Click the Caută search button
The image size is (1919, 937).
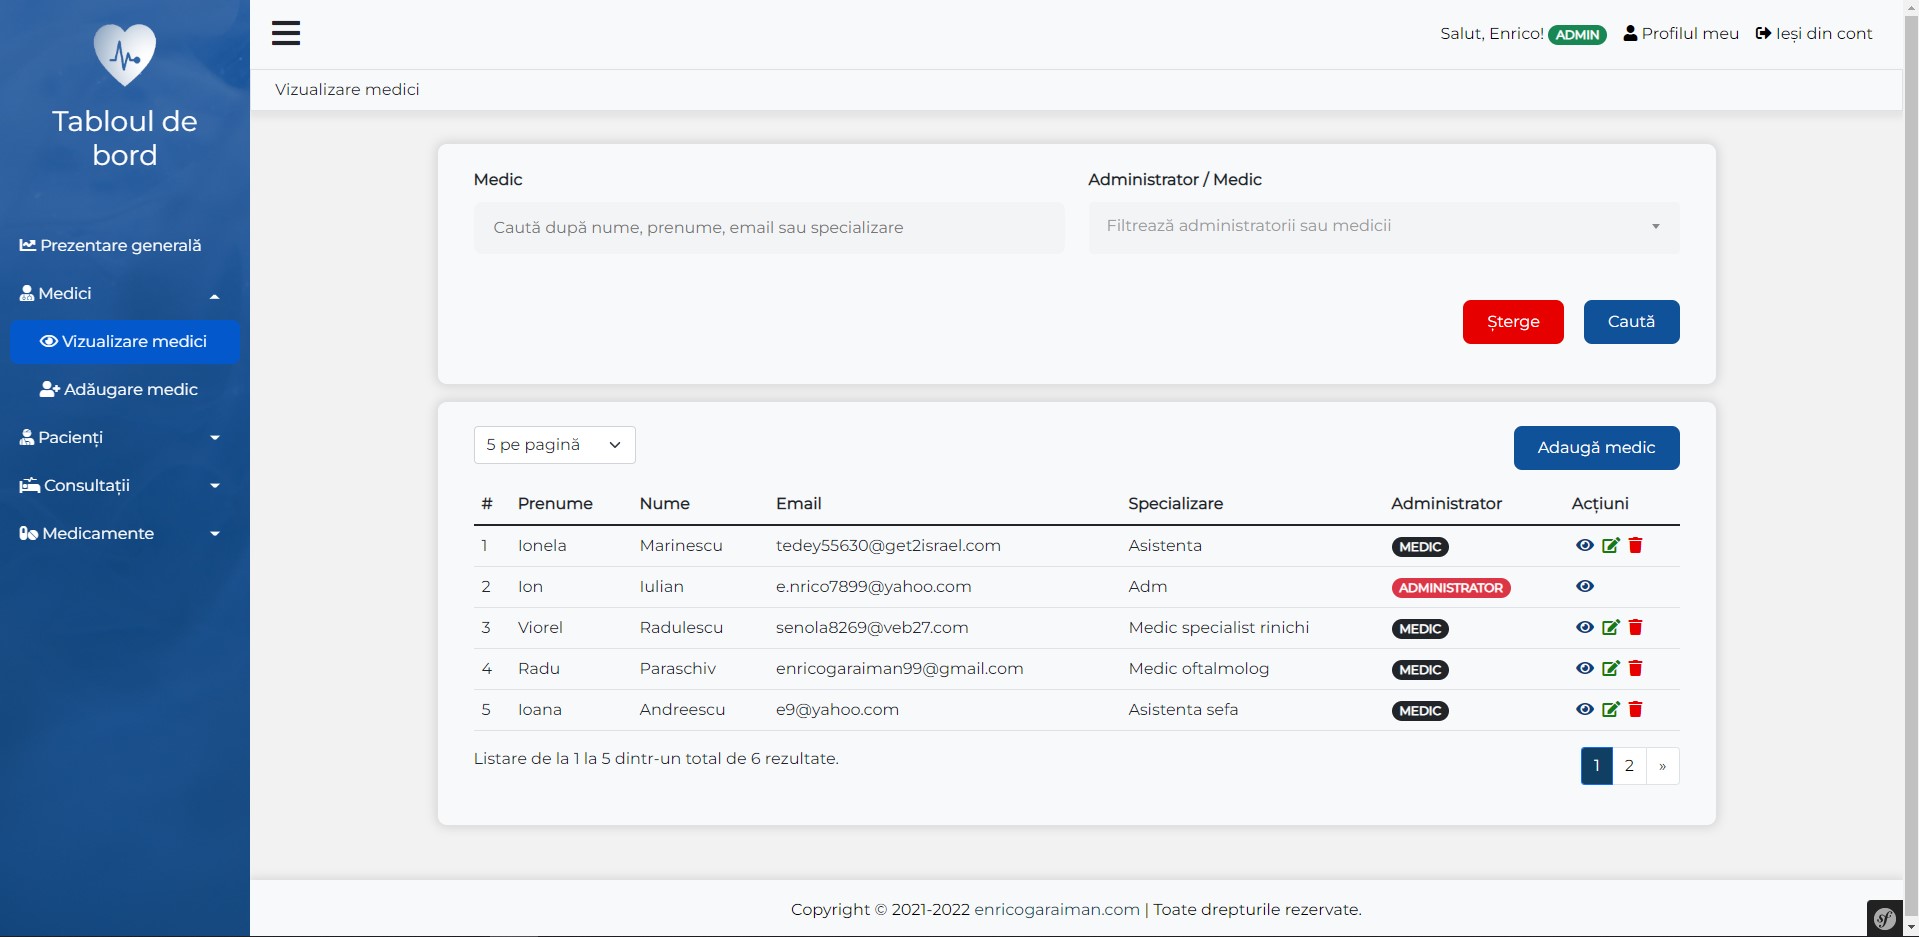(1631, 321)
